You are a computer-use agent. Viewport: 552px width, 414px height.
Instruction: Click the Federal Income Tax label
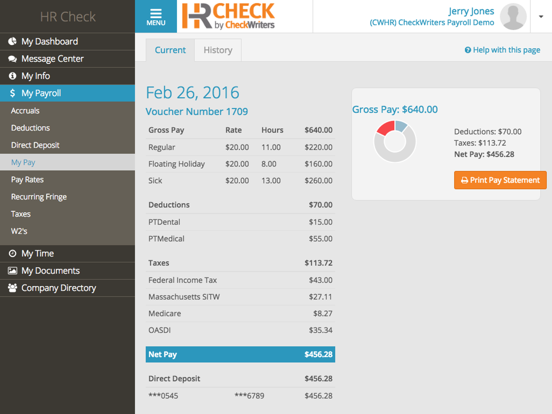tap(182, 280)
